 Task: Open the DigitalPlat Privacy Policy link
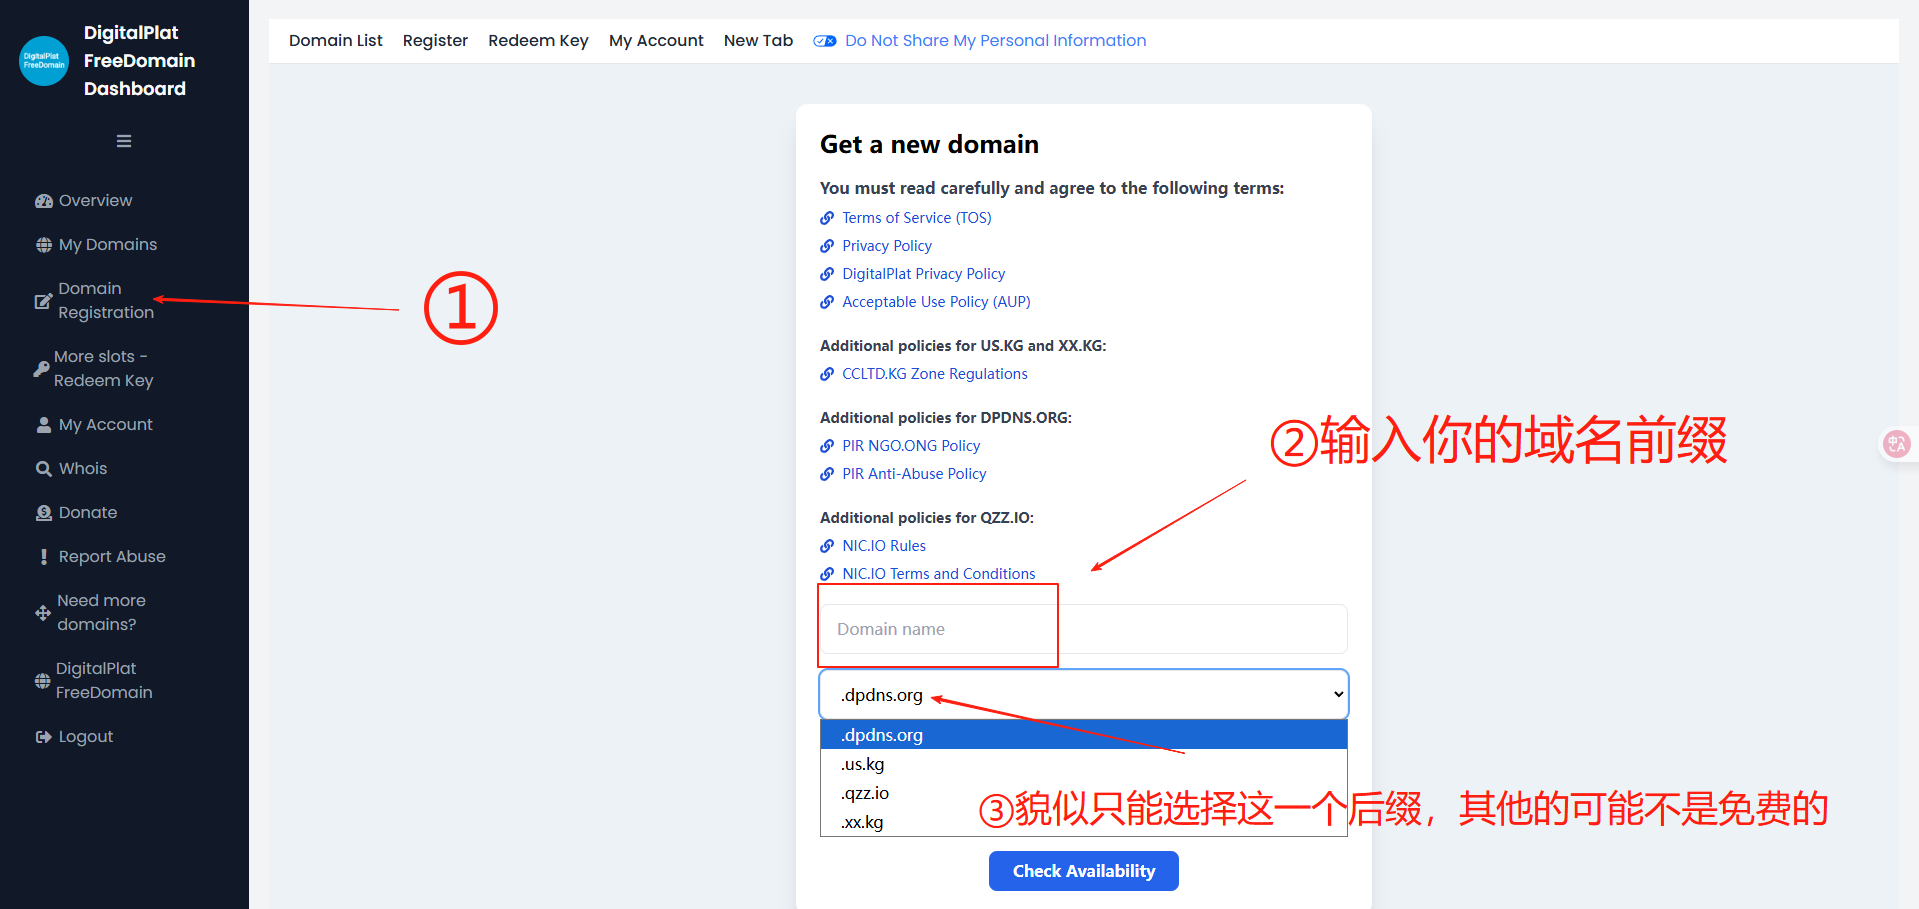point(924,274)
